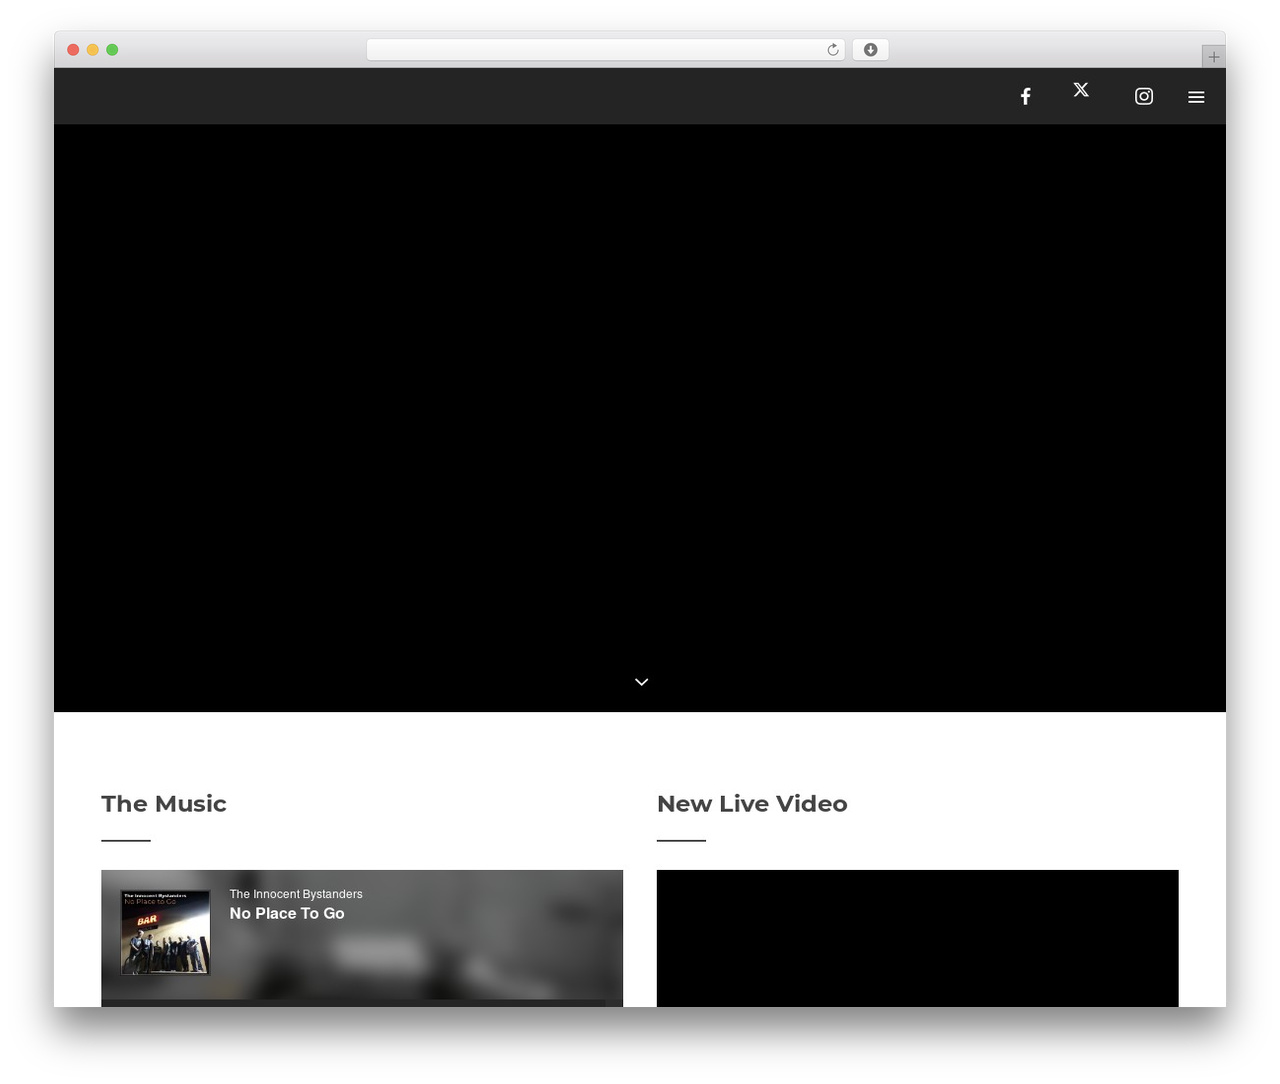Minimize the browser with yellow button
The image size is (1280, 1084).
(93, 50)
